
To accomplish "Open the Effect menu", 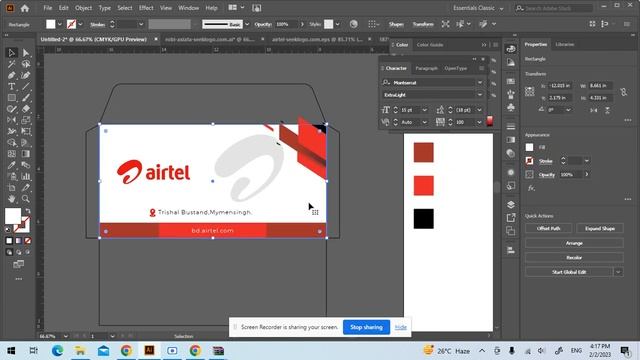I will 146,8.
